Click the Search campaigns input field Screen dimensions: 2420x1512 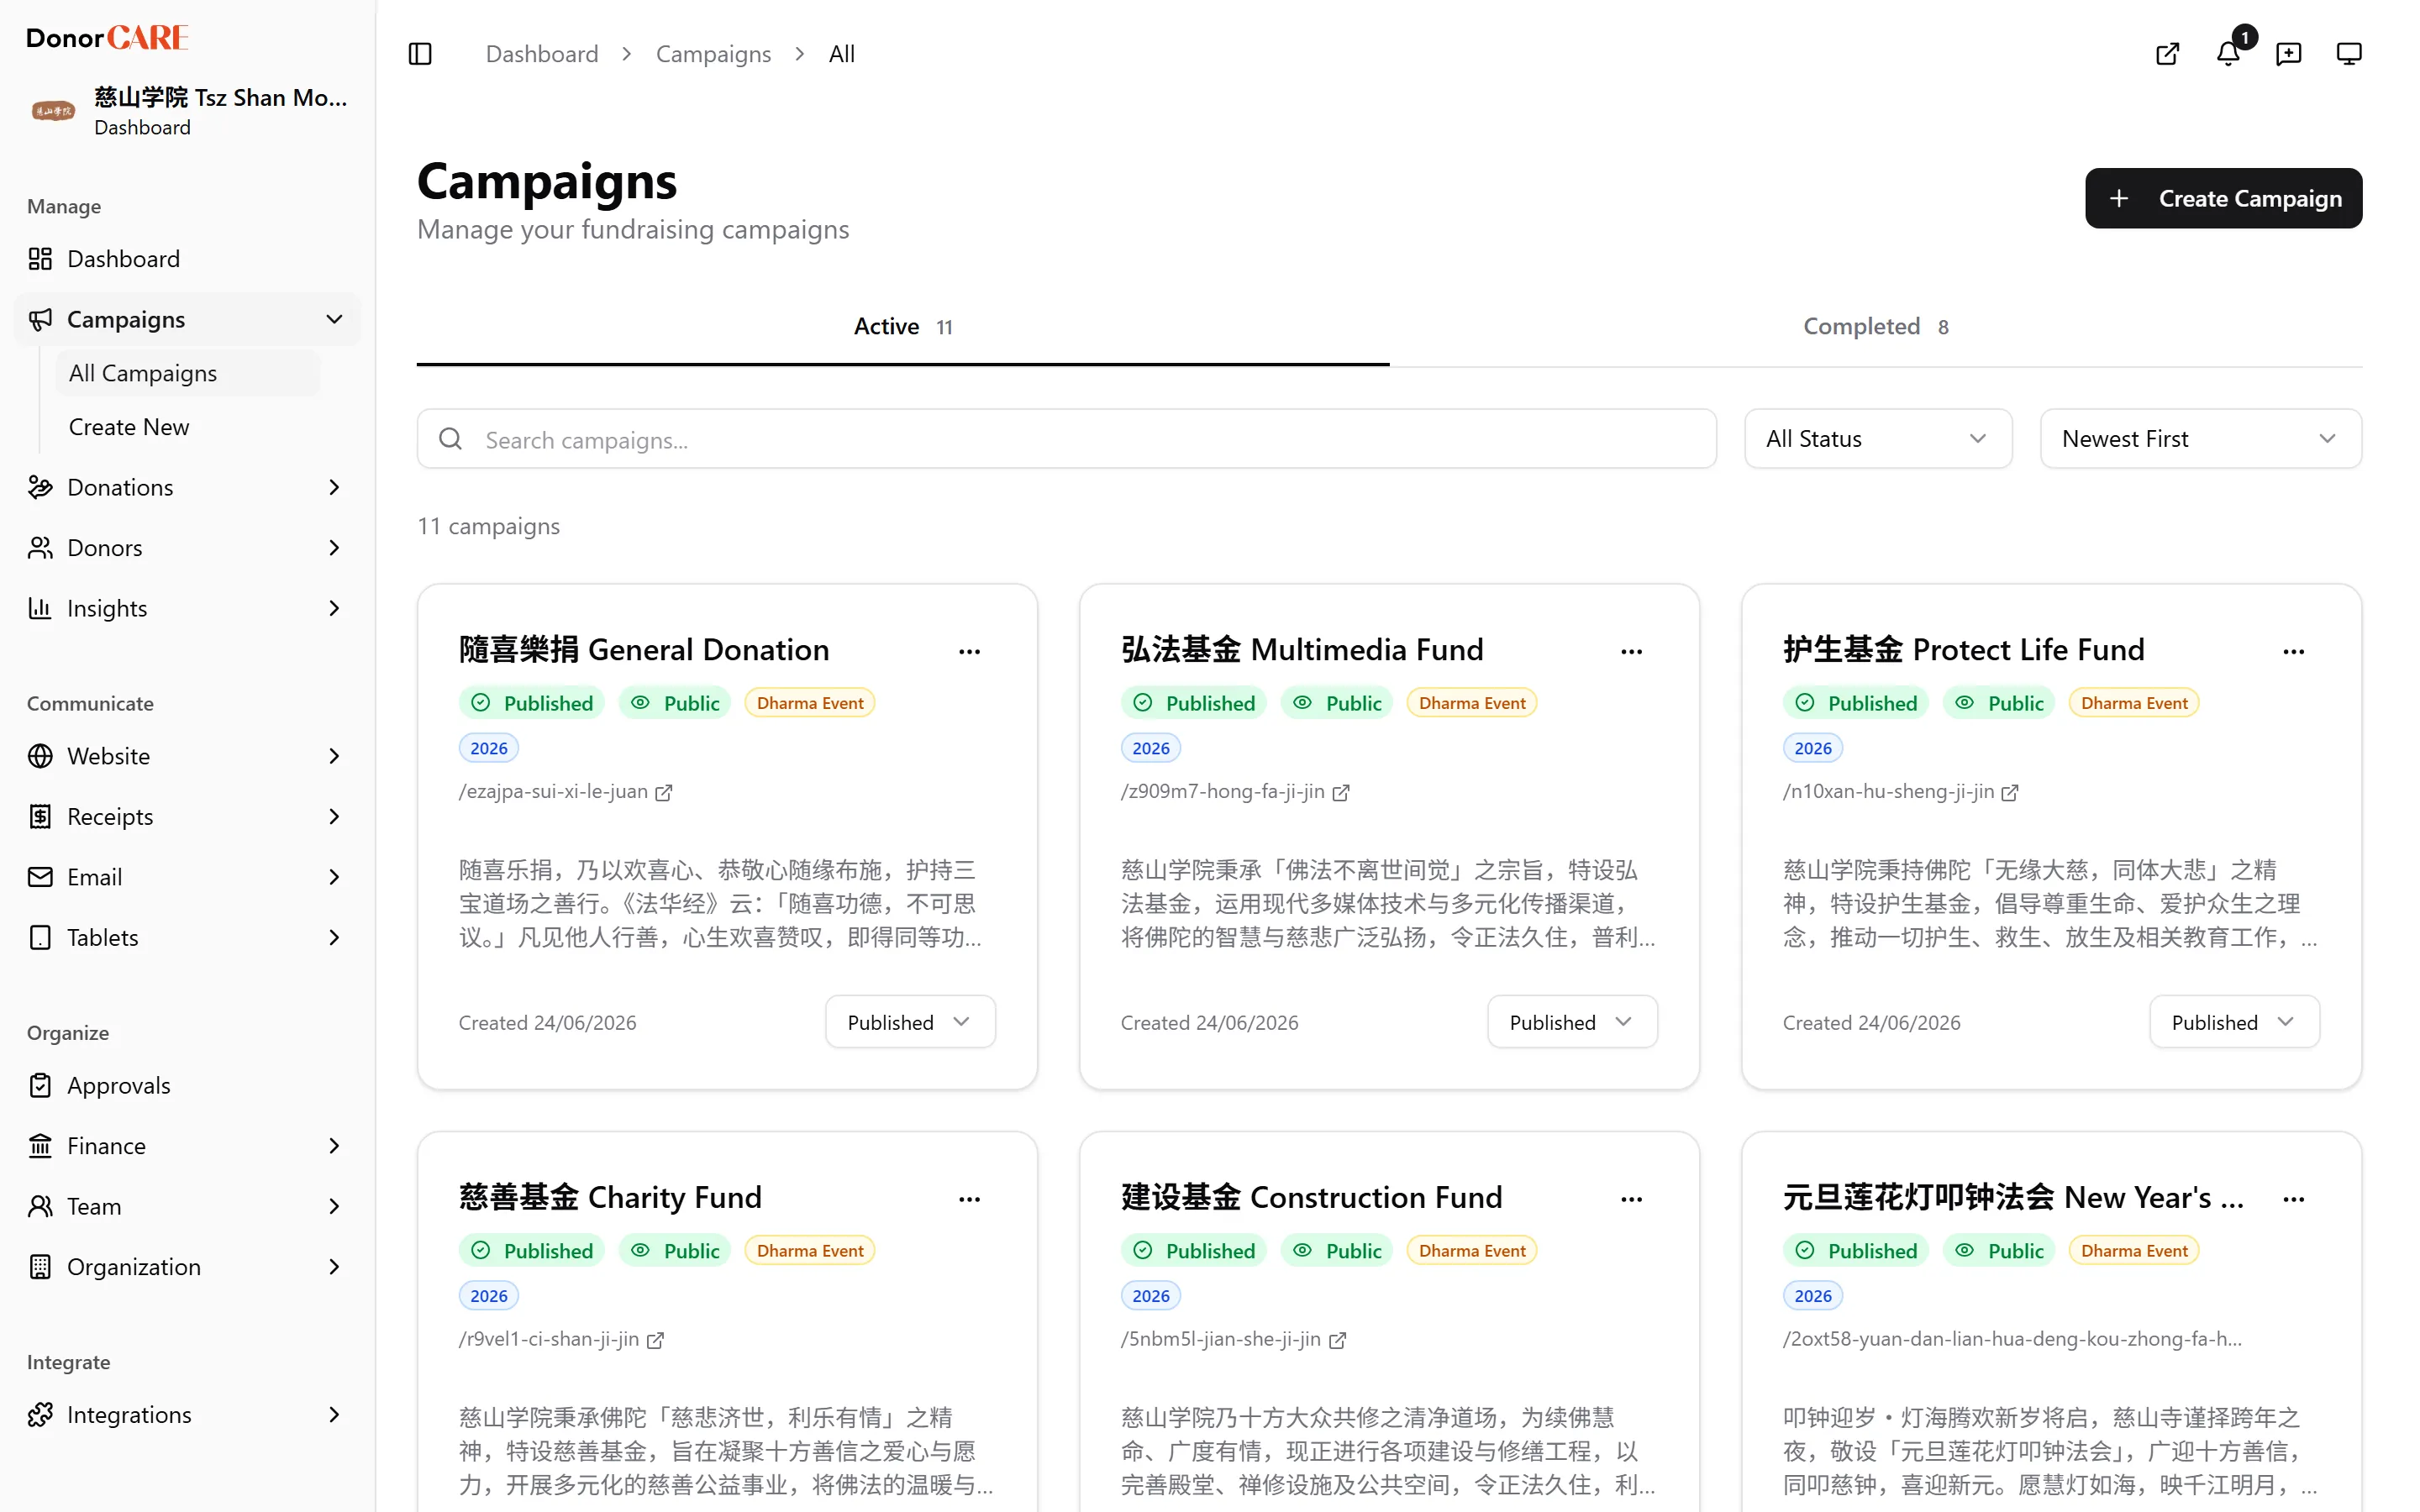[x=1066, y=439]
